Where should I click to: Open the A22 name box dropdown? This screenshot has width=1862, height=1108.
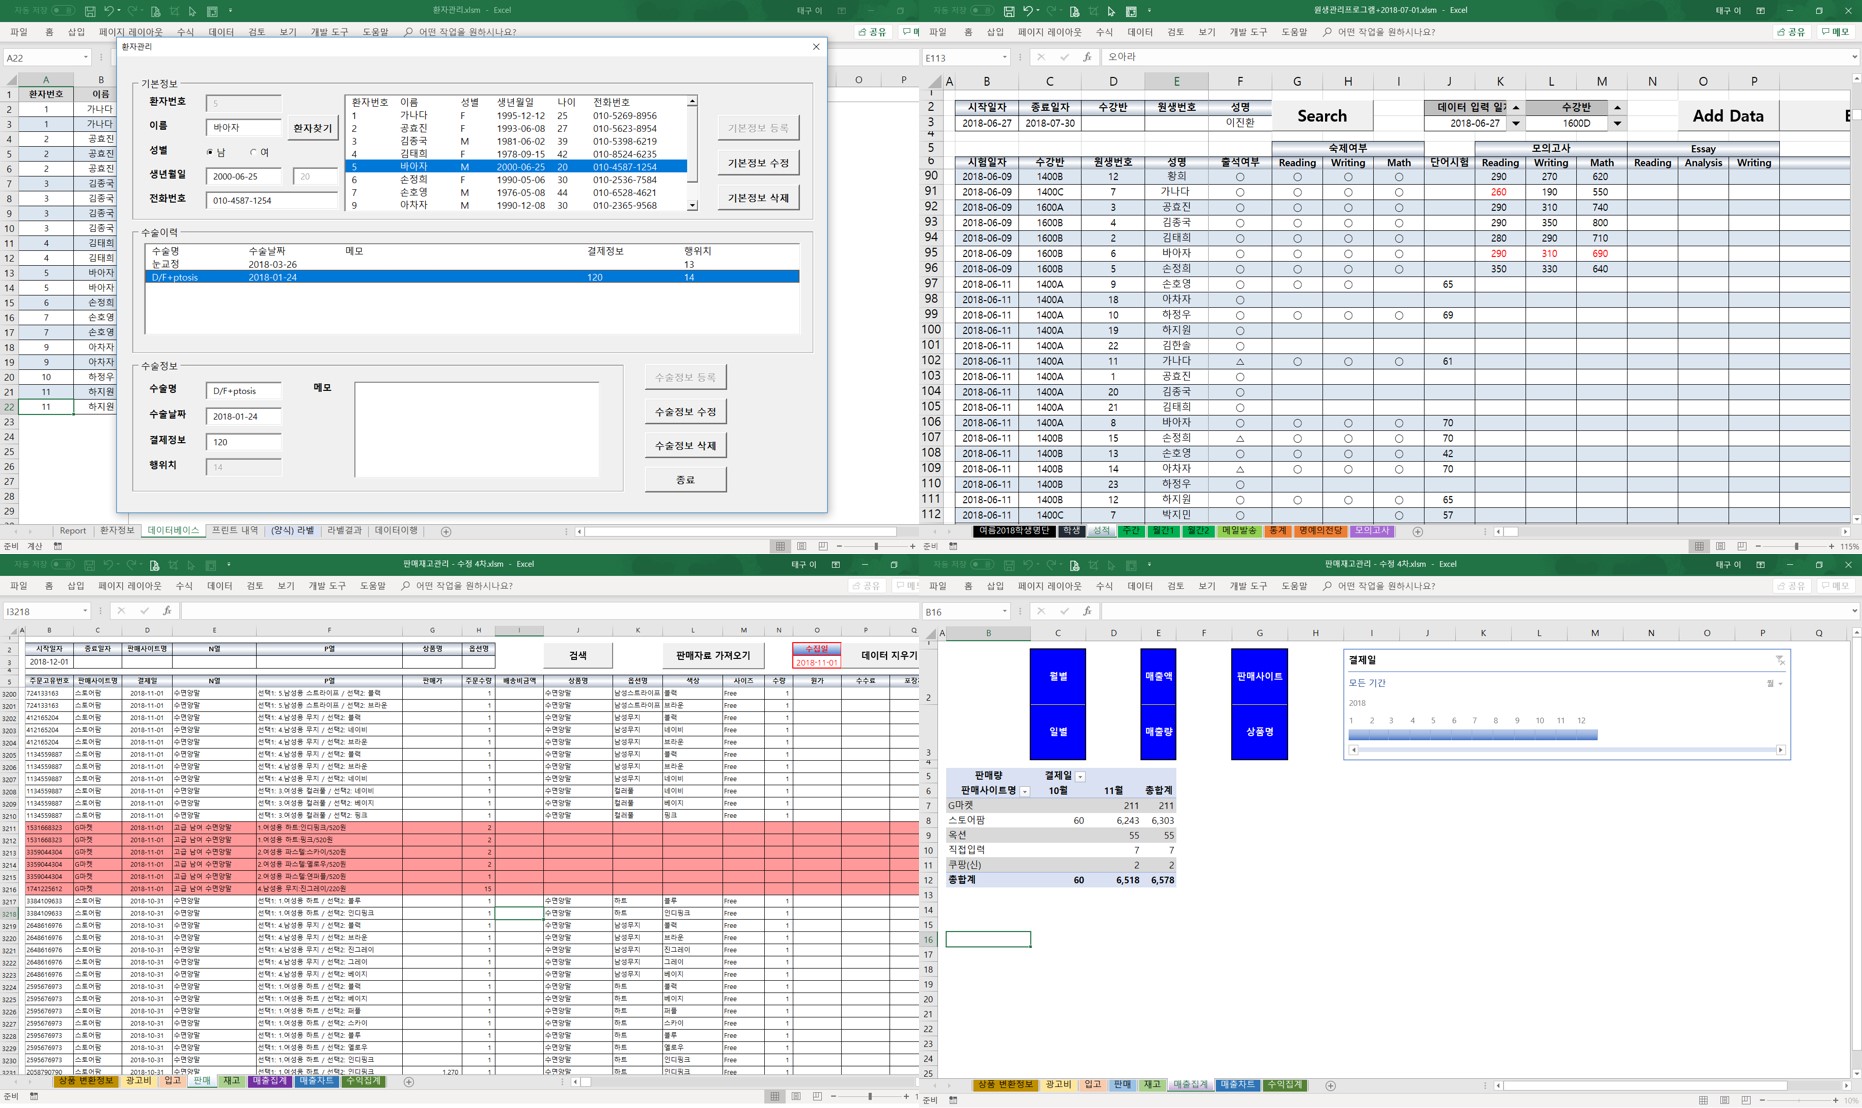(86, 58)
